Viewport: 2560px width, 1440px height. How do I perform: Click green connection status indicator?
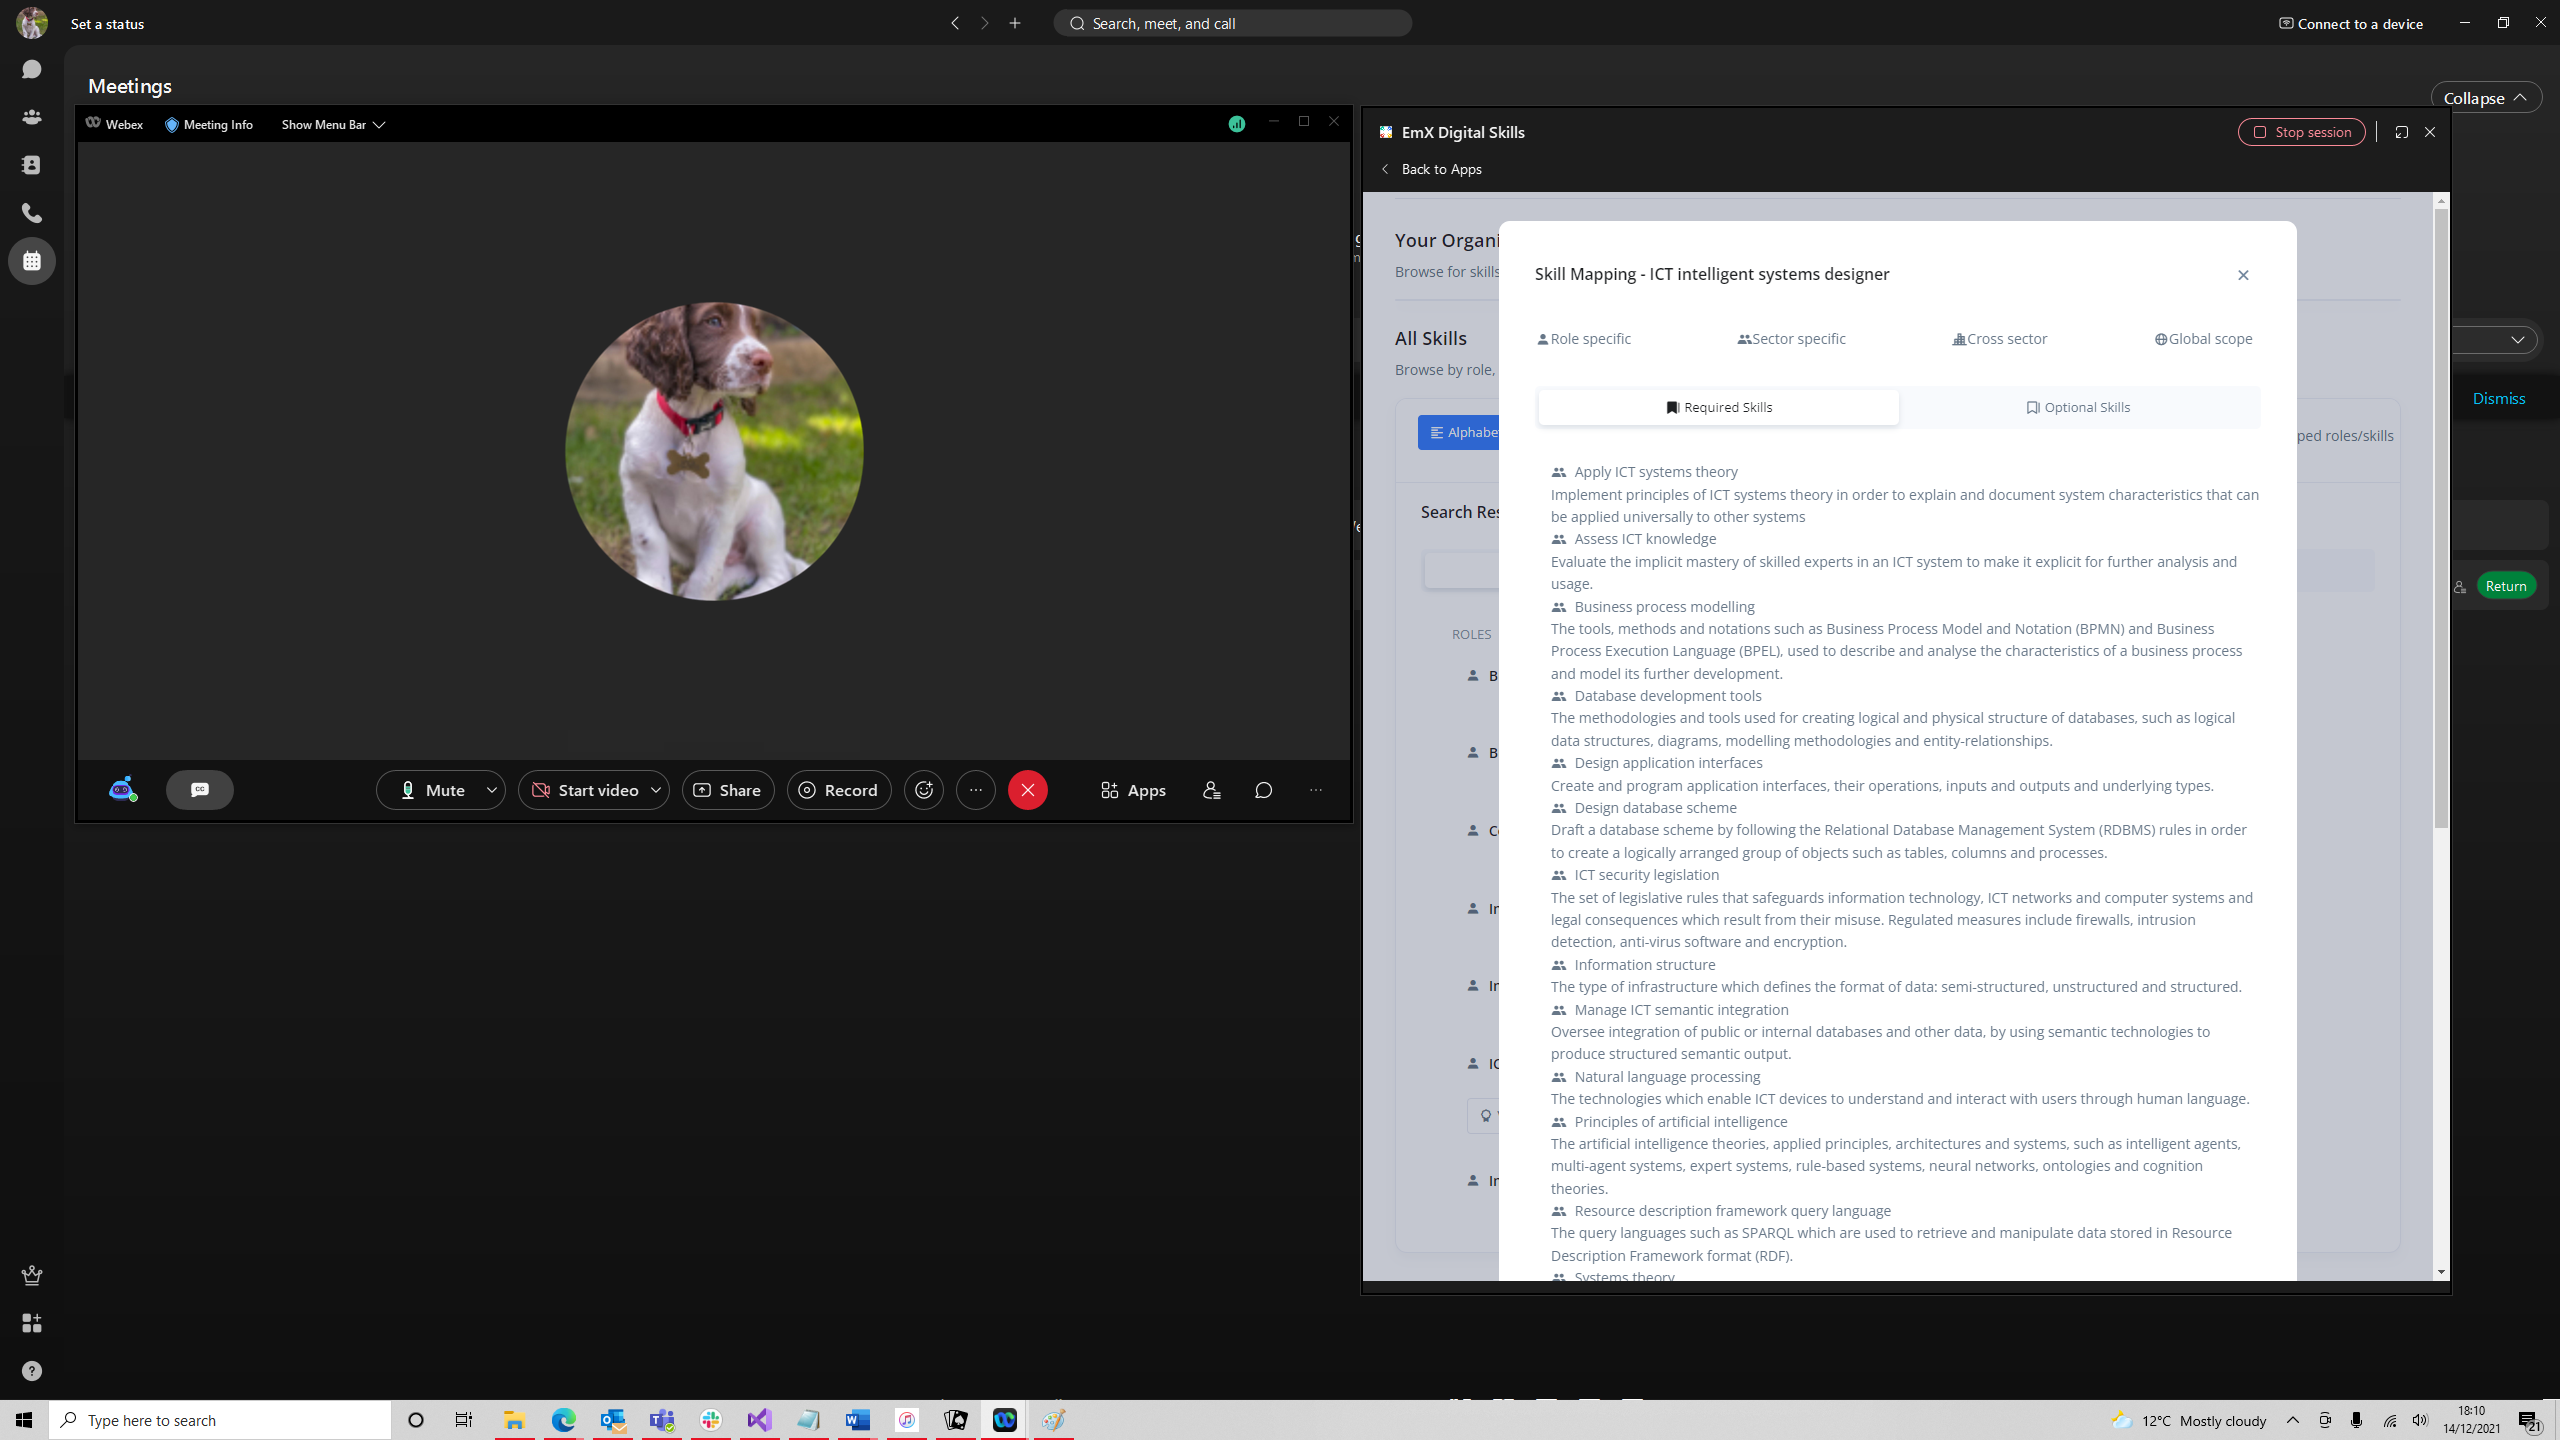(1237, 124)
